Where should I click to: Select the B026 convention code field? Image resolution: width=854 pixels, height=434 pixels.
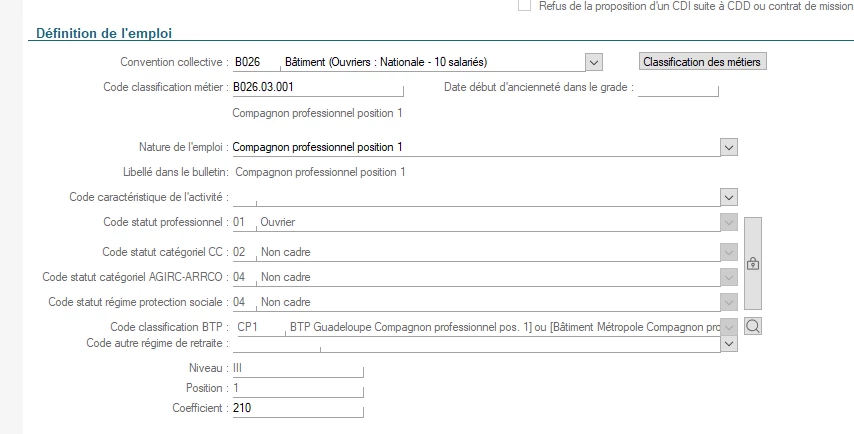[x=257, y=62]
